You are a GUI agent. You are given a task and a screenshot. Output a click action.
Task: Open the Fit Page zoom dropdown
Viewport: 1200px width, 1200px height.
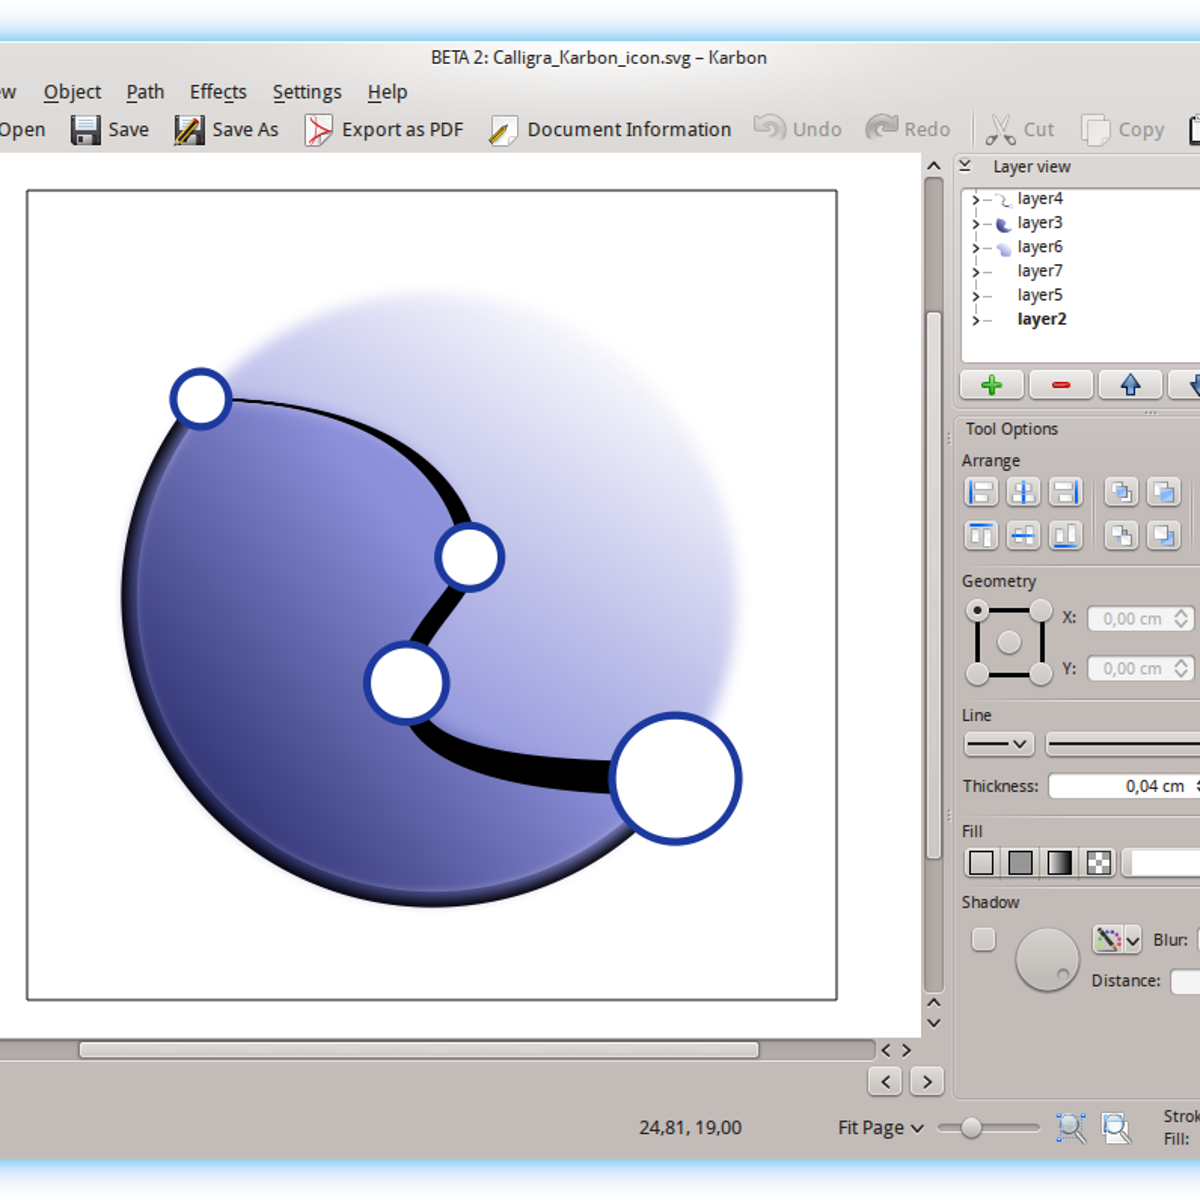click(x=880, y=1128)
